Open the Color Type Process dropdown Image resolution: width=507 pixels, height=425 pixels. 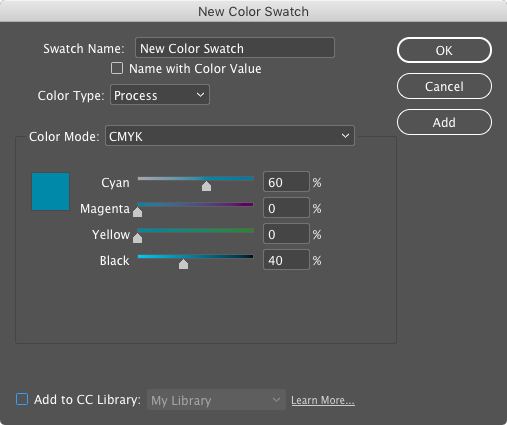click(x=160, y=95)
